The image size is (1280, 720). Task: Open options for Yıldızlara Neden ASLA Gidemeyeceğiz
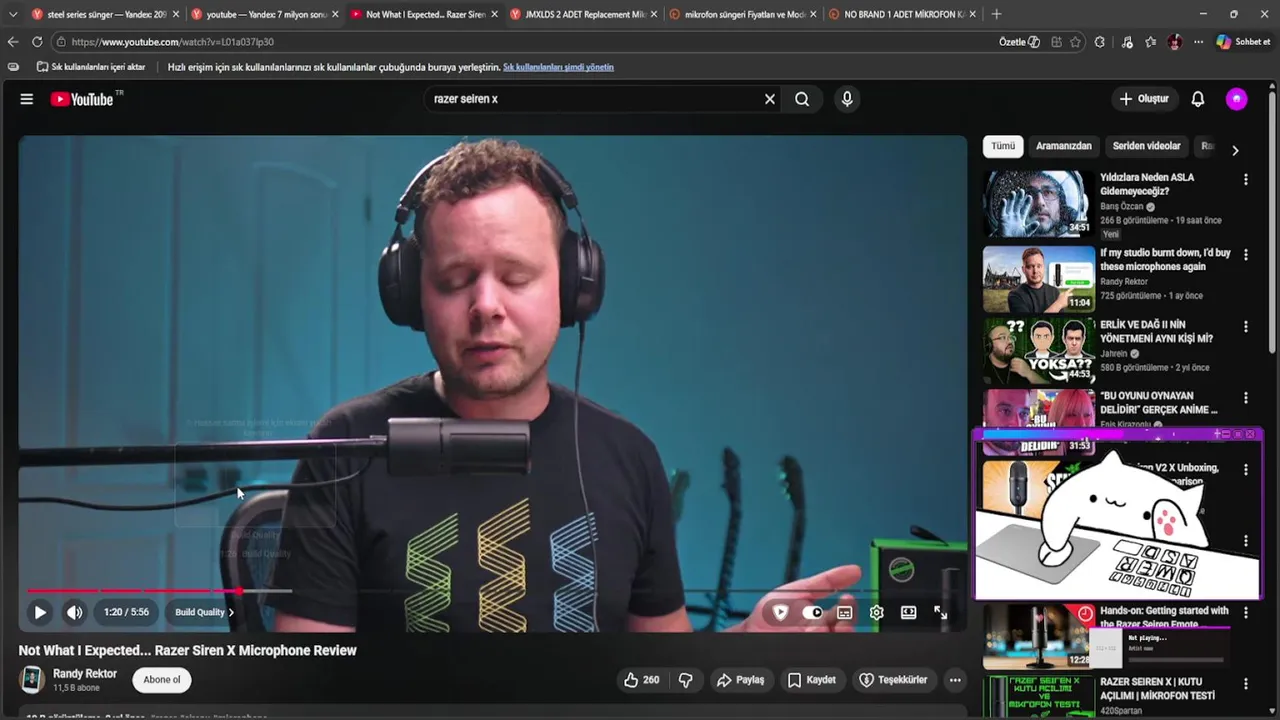(1246, 180)
